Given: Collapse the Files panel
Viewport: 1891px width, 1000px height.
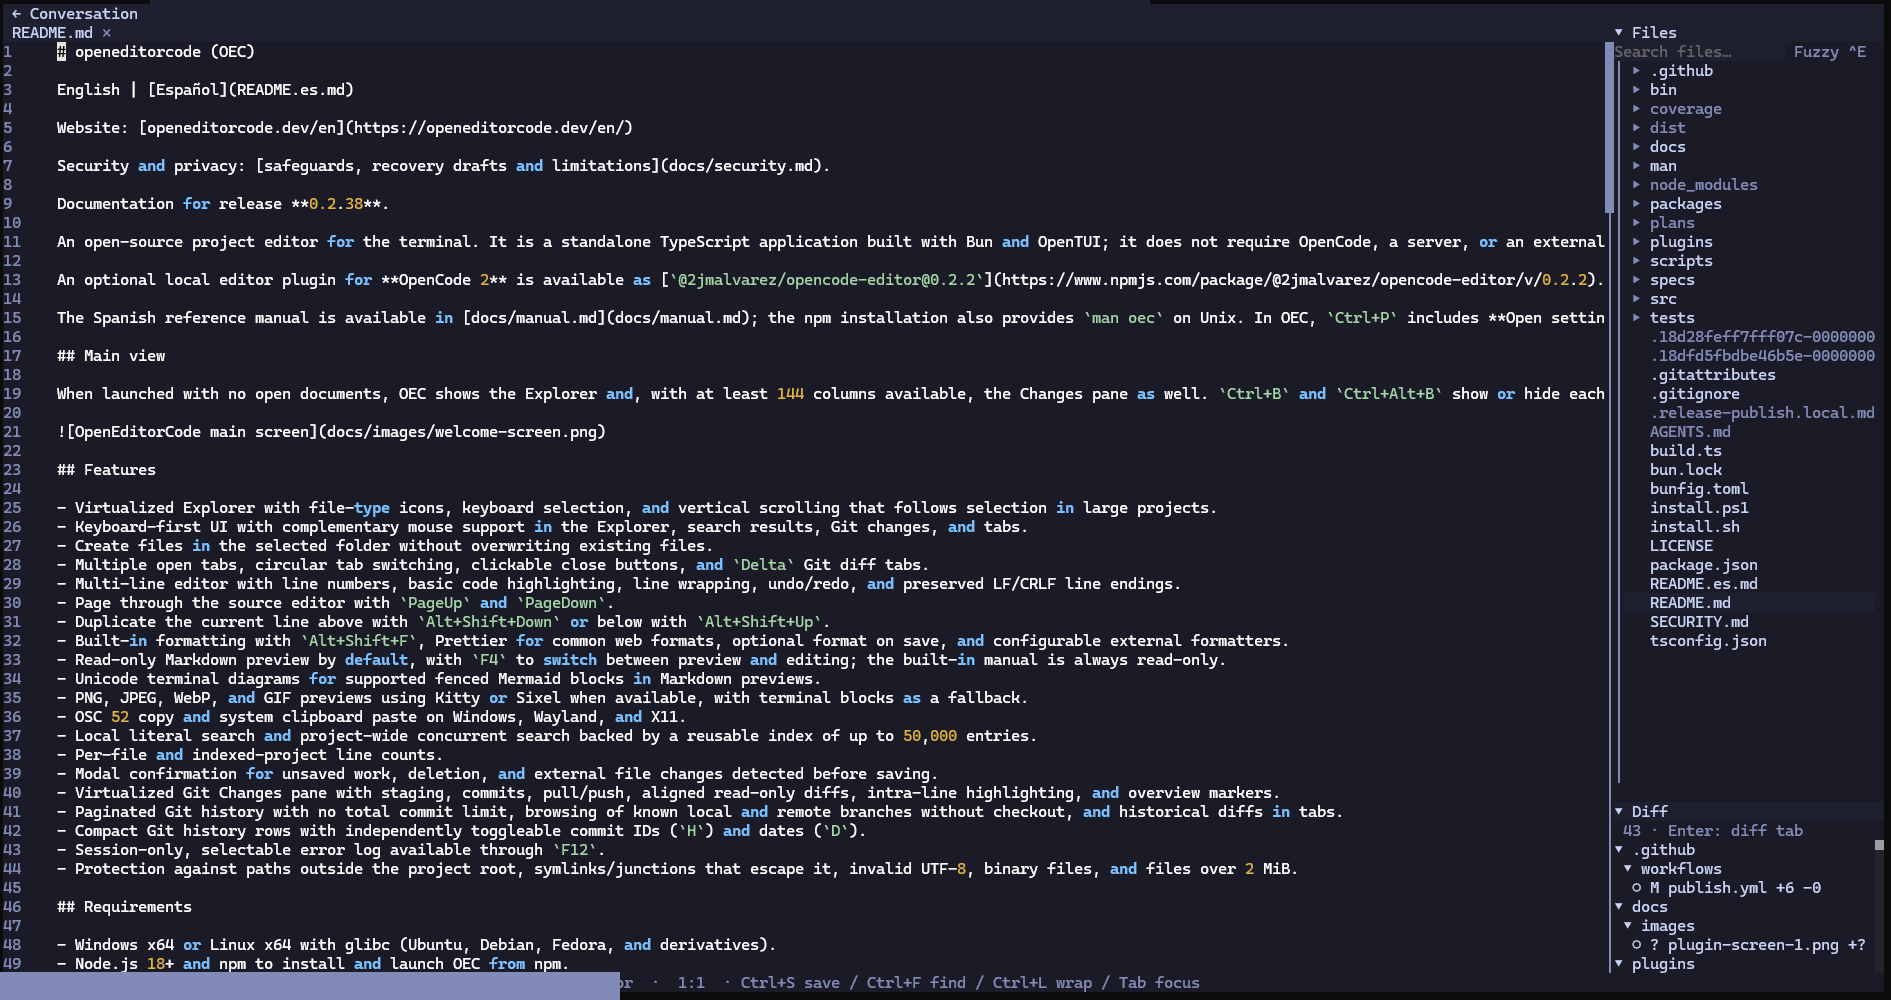Looking at the screenshot, I should [x=1619, y=33].
